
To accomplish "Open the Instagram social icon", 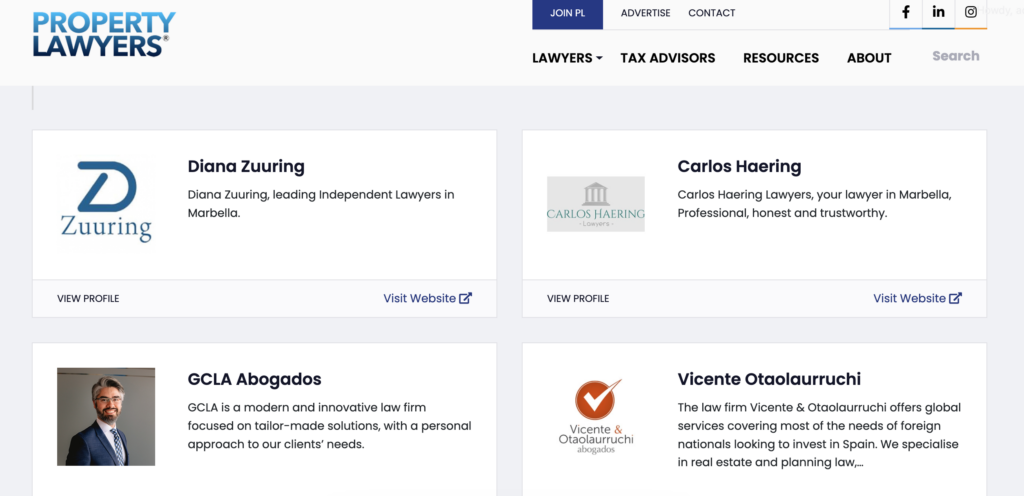I will point(970,13).
